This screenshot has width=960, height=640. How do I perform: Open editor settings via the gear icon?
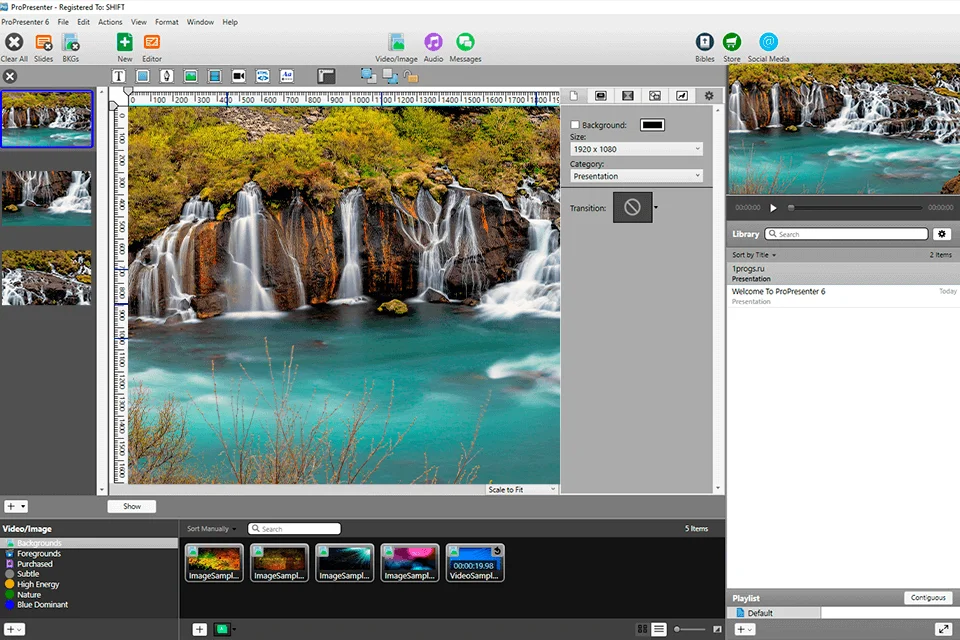709,95
